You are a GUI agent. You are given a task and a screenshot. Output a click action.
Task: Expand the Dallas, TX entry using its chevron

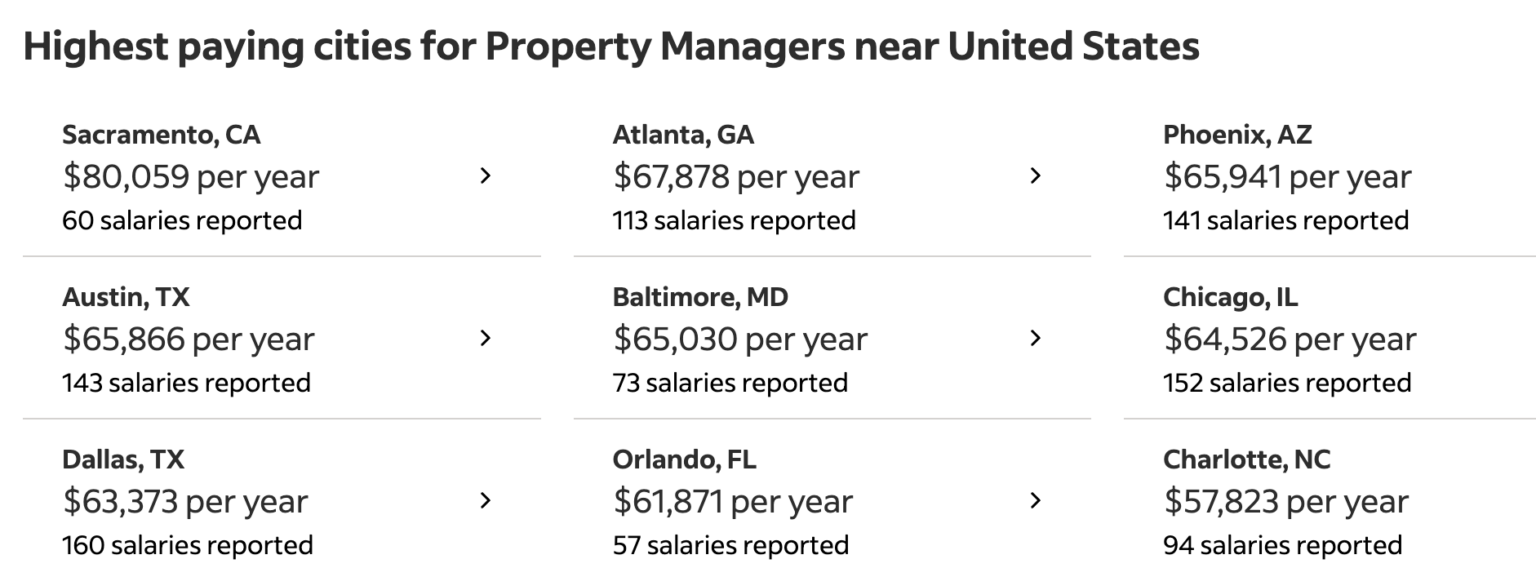485,500
